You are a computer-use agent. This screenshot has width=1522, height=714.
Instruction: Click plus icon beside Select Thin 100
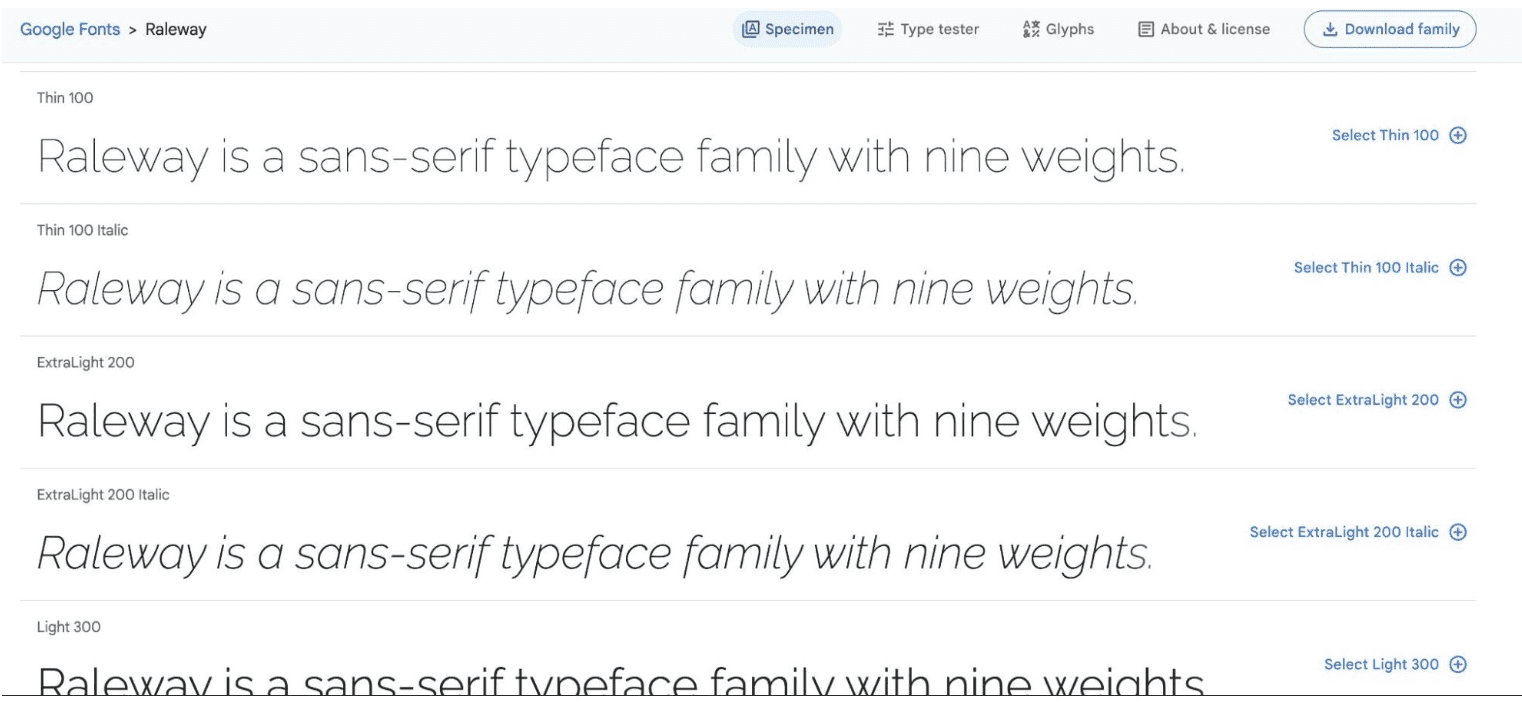(1458, 135)
